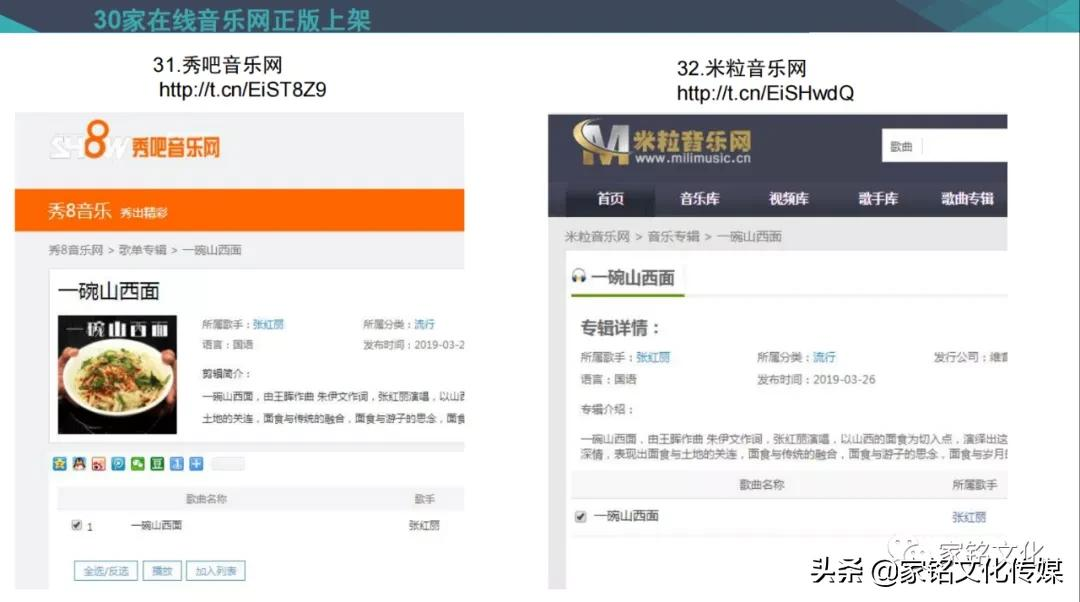Check song 1 一碗山西面 on 秀吧音乐网
This screenshot has width=1080, height=602.
76,524
